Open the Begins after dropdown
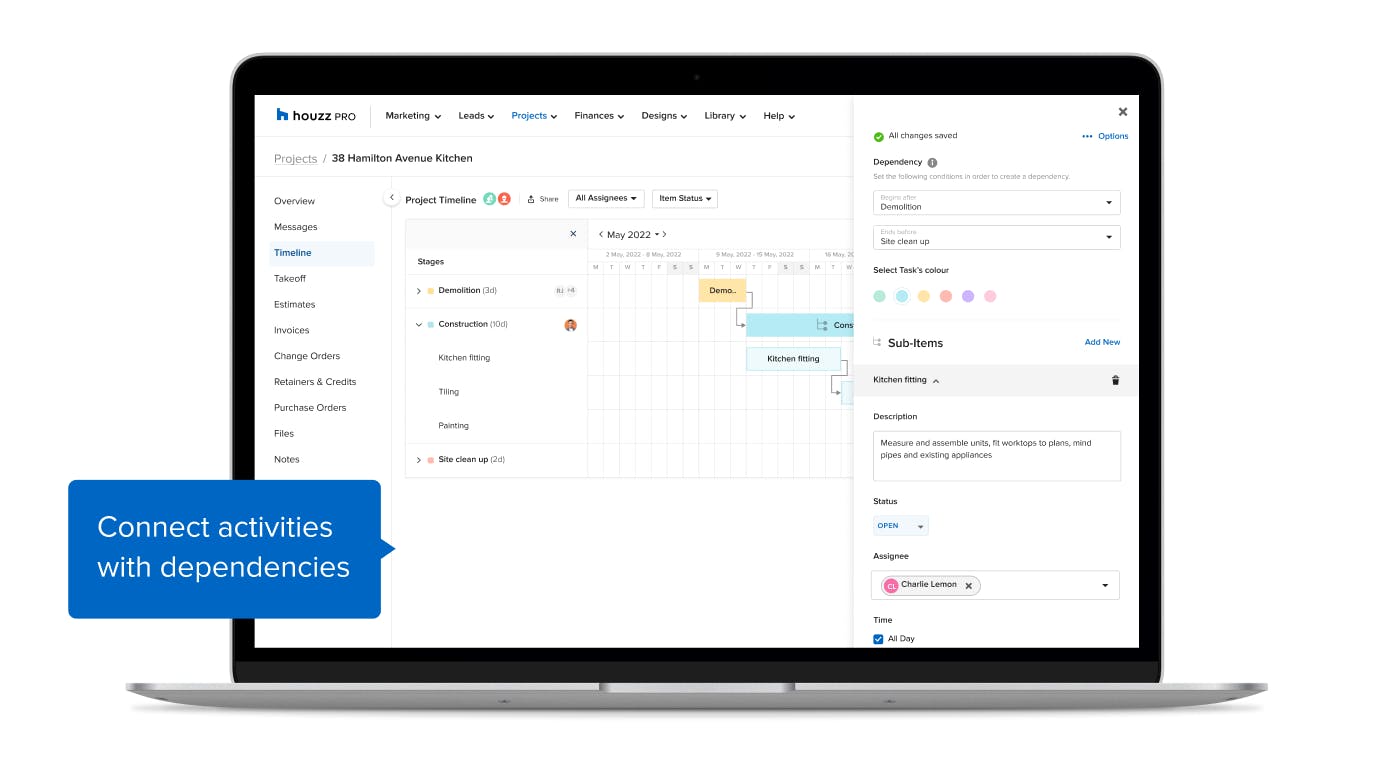 tap(996, 203)
